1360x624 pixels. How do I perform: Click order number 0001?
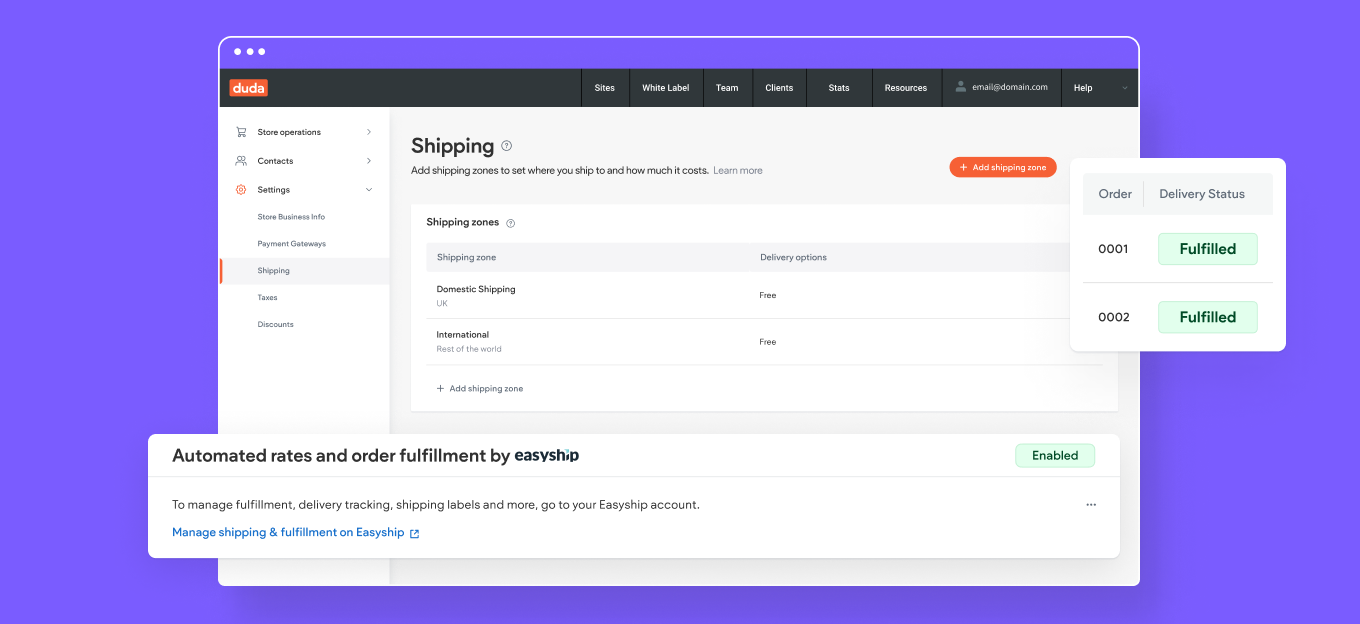(x=1113, y=250)
